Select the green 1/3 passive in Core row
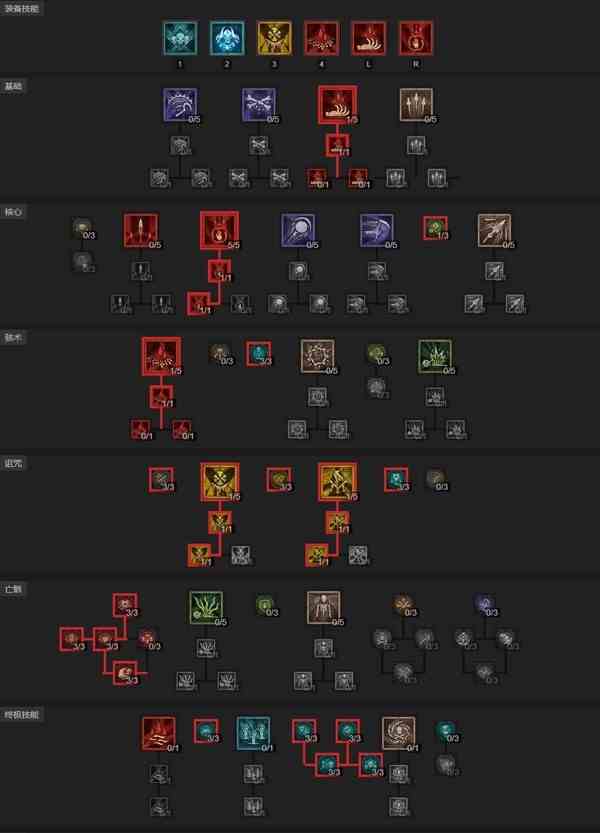Image resolution: width=600 pixels, height=833 pixels. pos(435,228)
